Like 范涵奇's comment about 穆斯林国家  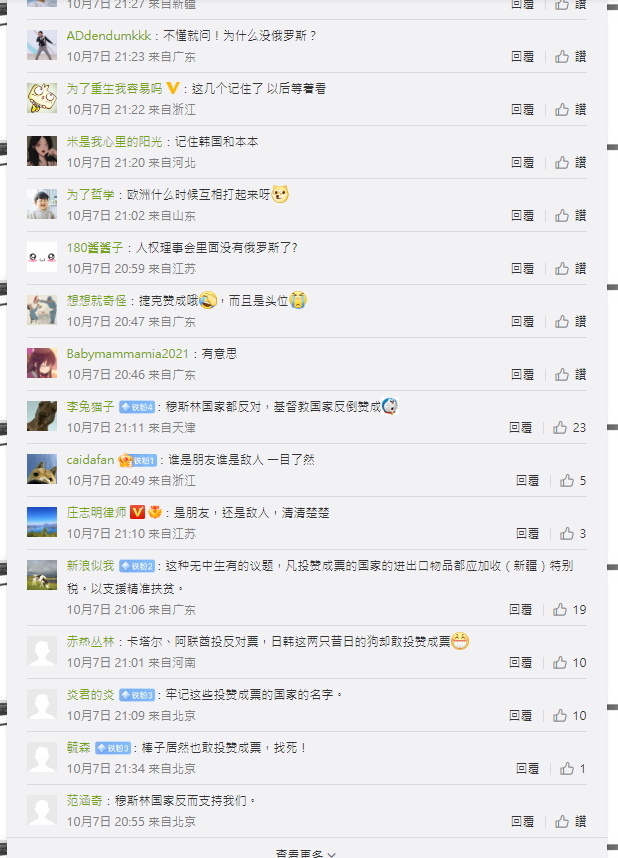click(x=562, y=821)
